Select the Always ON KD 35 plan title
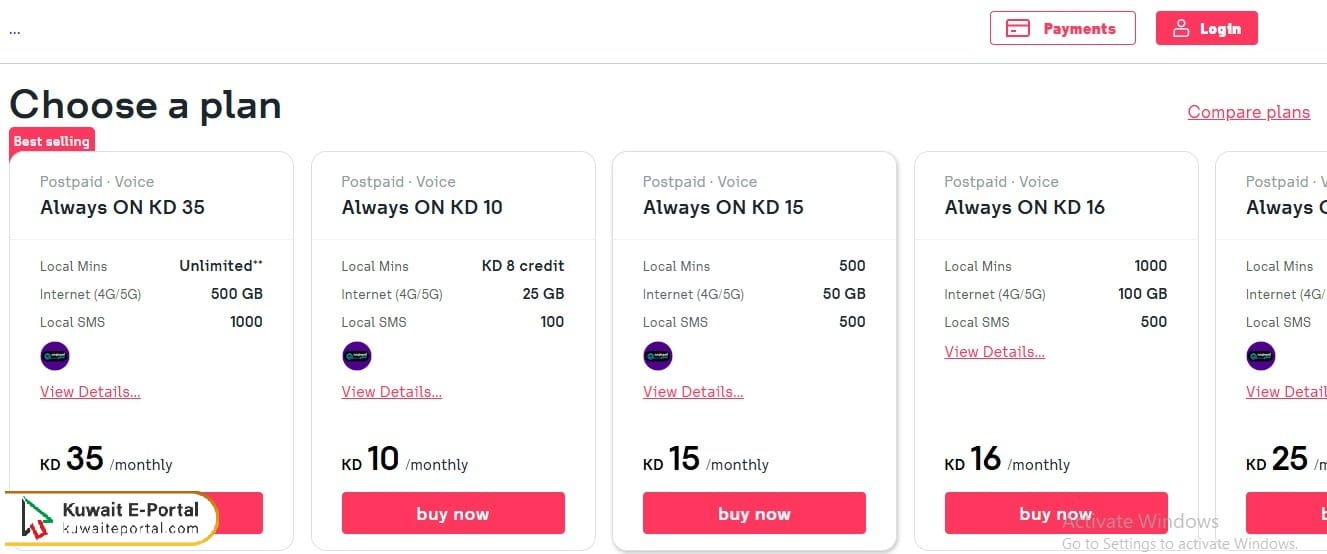The image size is (1327, 554). 122,208
